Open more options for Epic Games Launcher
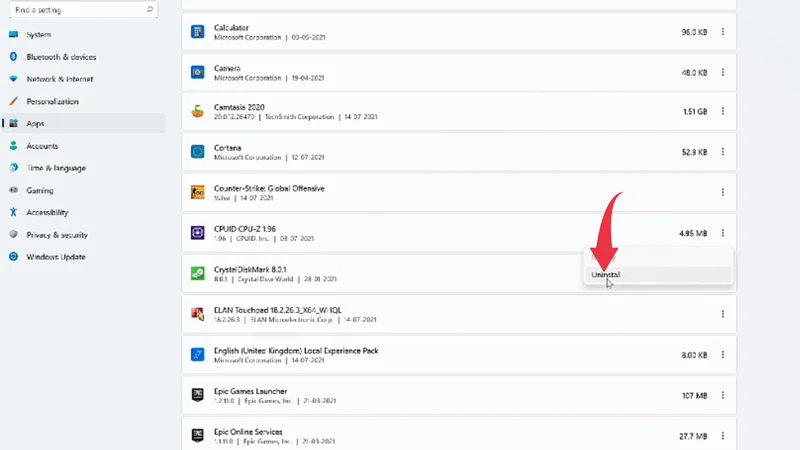The image size is (800, 450). click(722, 395)
